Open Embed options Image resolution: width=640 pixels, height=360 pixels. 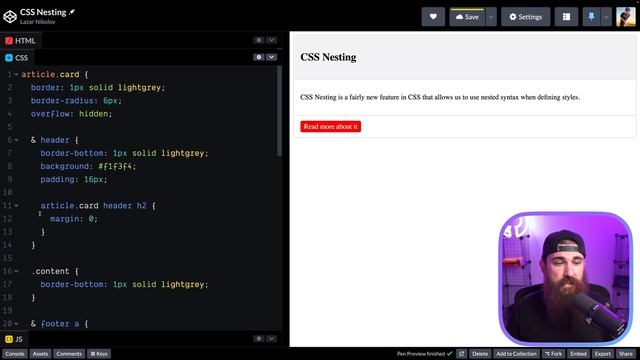578,354
